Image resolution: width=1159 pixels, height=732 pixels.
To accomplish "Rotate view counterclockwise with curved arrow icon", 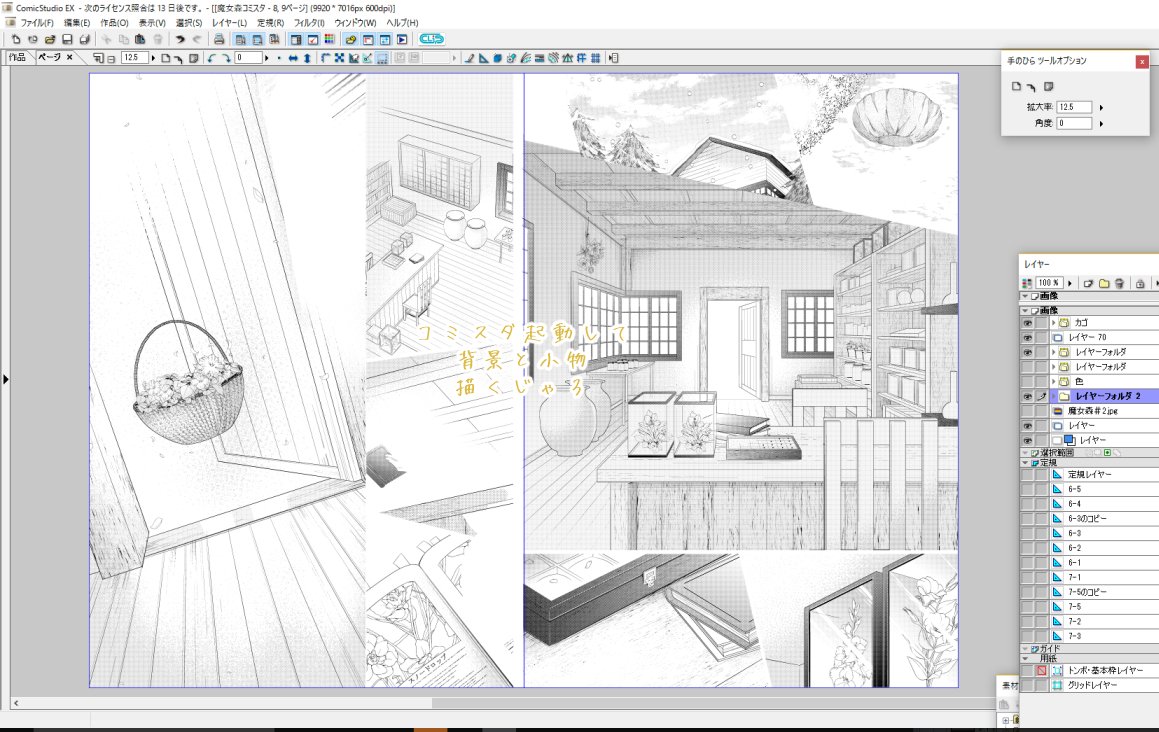I will pos(212,58).
